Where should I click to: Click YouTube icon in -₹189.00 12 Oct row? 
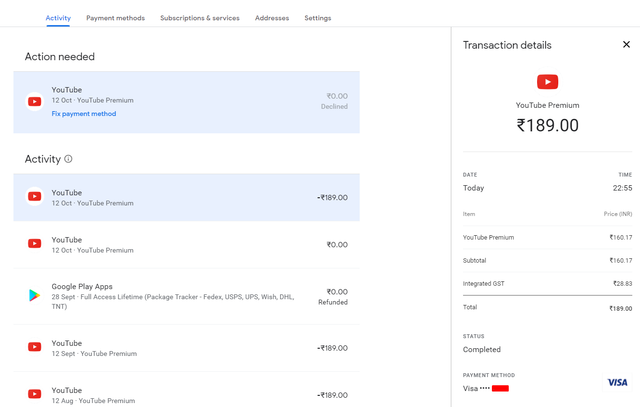(35, 197)
